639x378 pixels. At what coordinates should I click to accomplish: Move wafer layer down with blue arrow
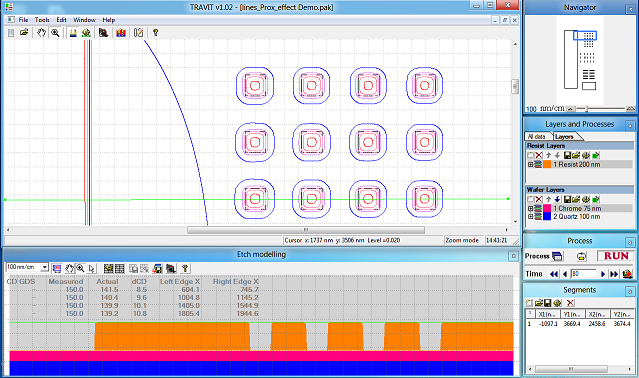pyautogui.click(x=557, y=199)
